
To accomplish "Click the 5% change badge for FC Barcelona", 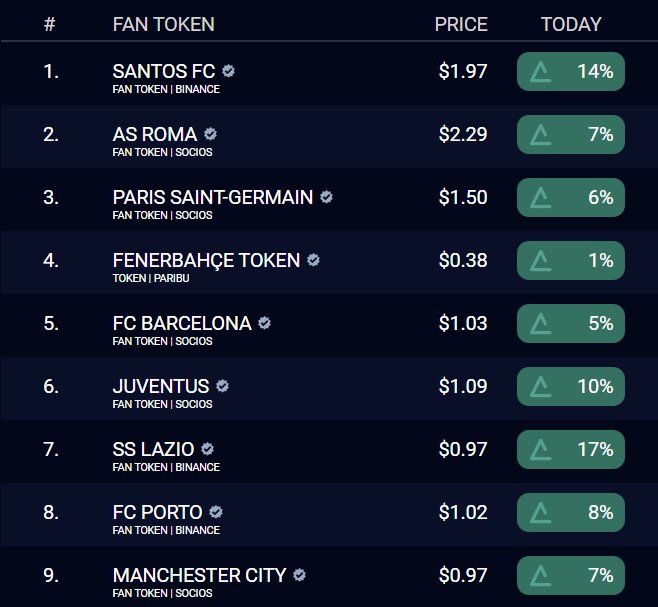I will pos(571,323).
